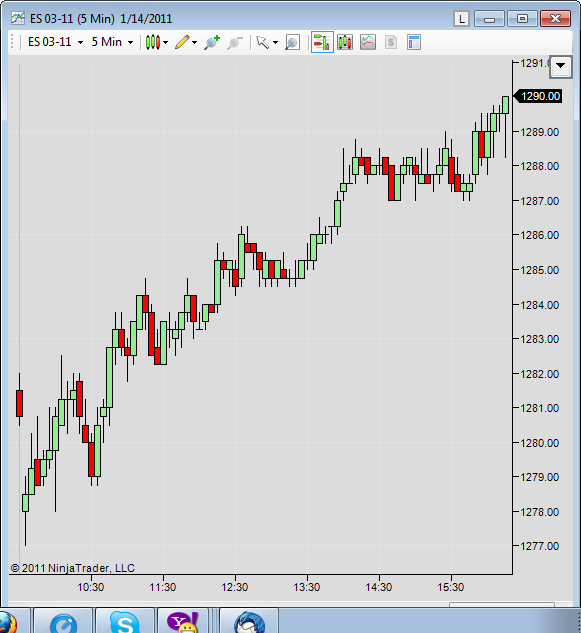Open the 5 Min interval dropdown
The width and height of the screenshot is (581, 633).
112,42
